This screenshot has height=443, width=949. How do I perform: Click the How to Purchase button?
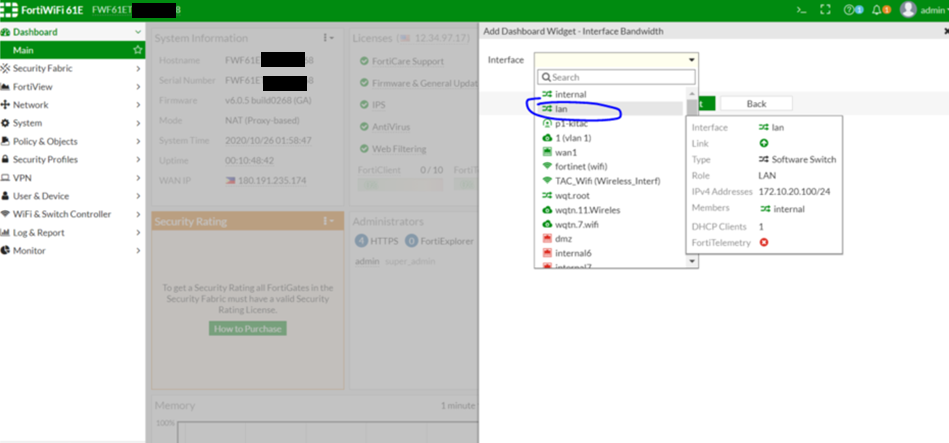(x=247, y=329)
